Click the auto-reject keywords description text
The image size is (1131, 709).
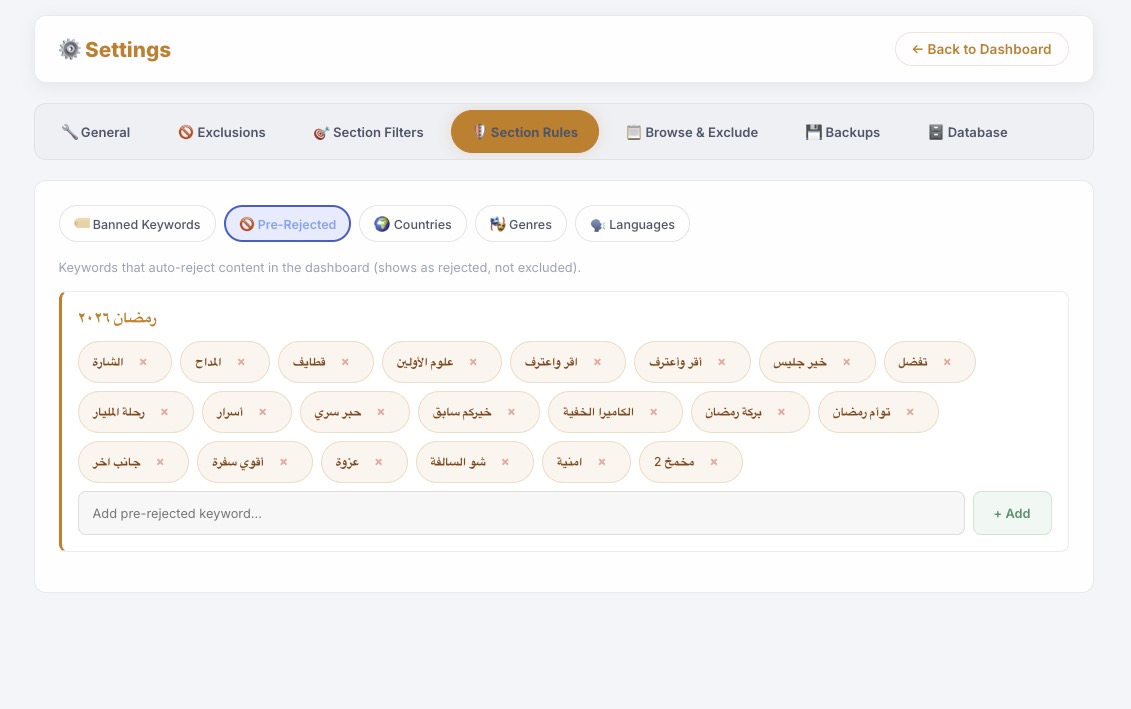click(320, 268)
